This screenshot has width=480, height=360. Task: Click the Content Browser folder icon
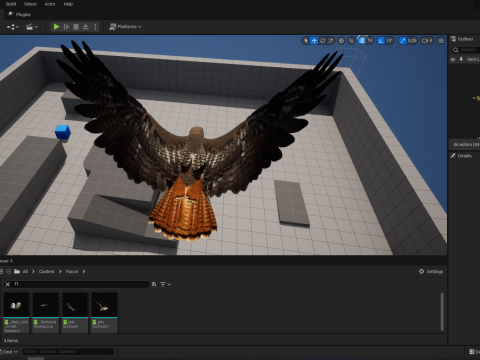[x=17, y=271]
